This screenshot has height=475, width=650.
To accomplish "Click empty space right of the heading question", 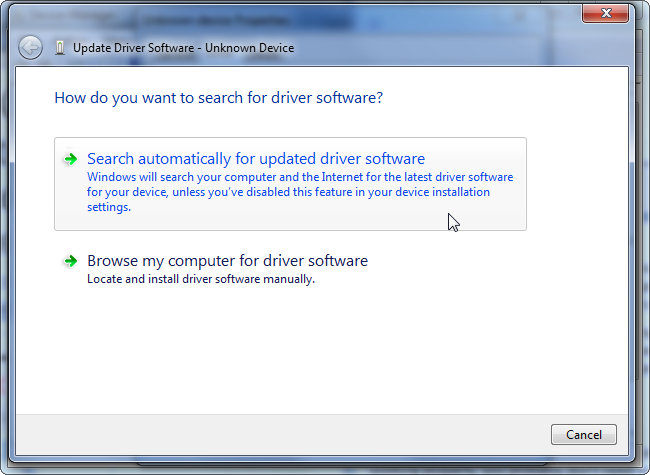I will (x=500, y=98).
